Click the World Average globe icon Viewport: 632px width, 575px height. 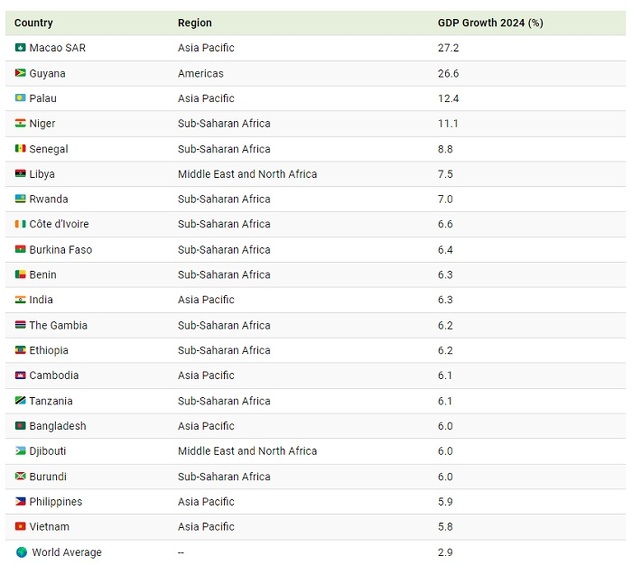coord(21,552)
